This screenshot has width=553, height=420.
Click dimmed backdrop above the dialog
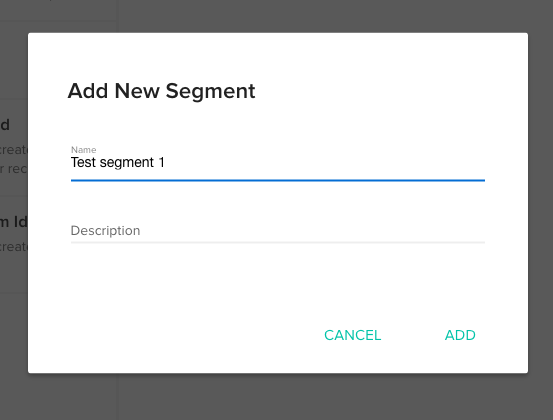point(278,16)
